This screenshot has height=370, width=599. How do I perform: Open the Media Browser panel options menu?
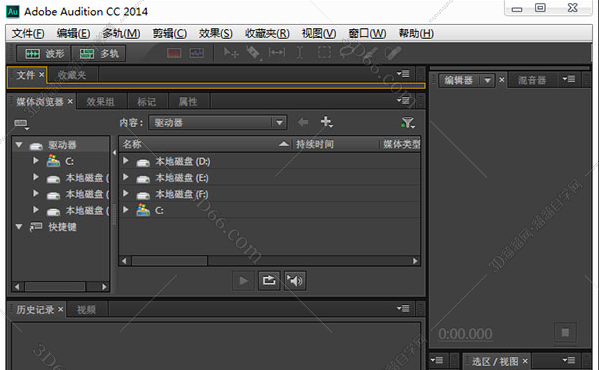403,100
